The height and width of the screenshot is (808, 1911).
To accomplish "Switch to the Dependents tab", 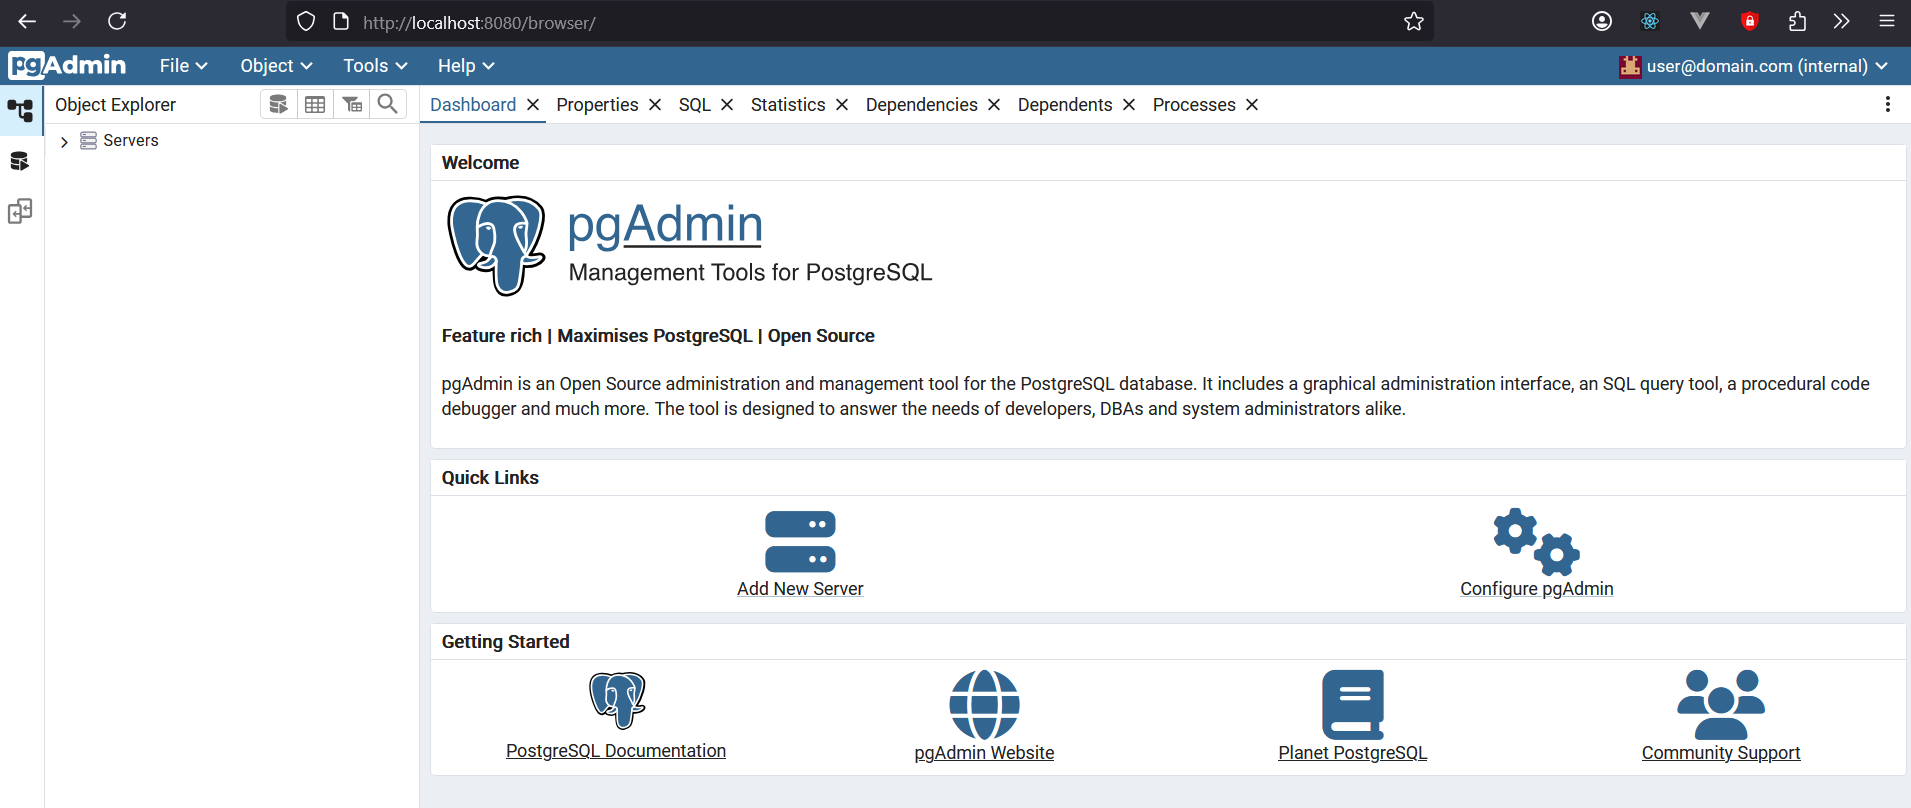I will tap(1065, 105).
